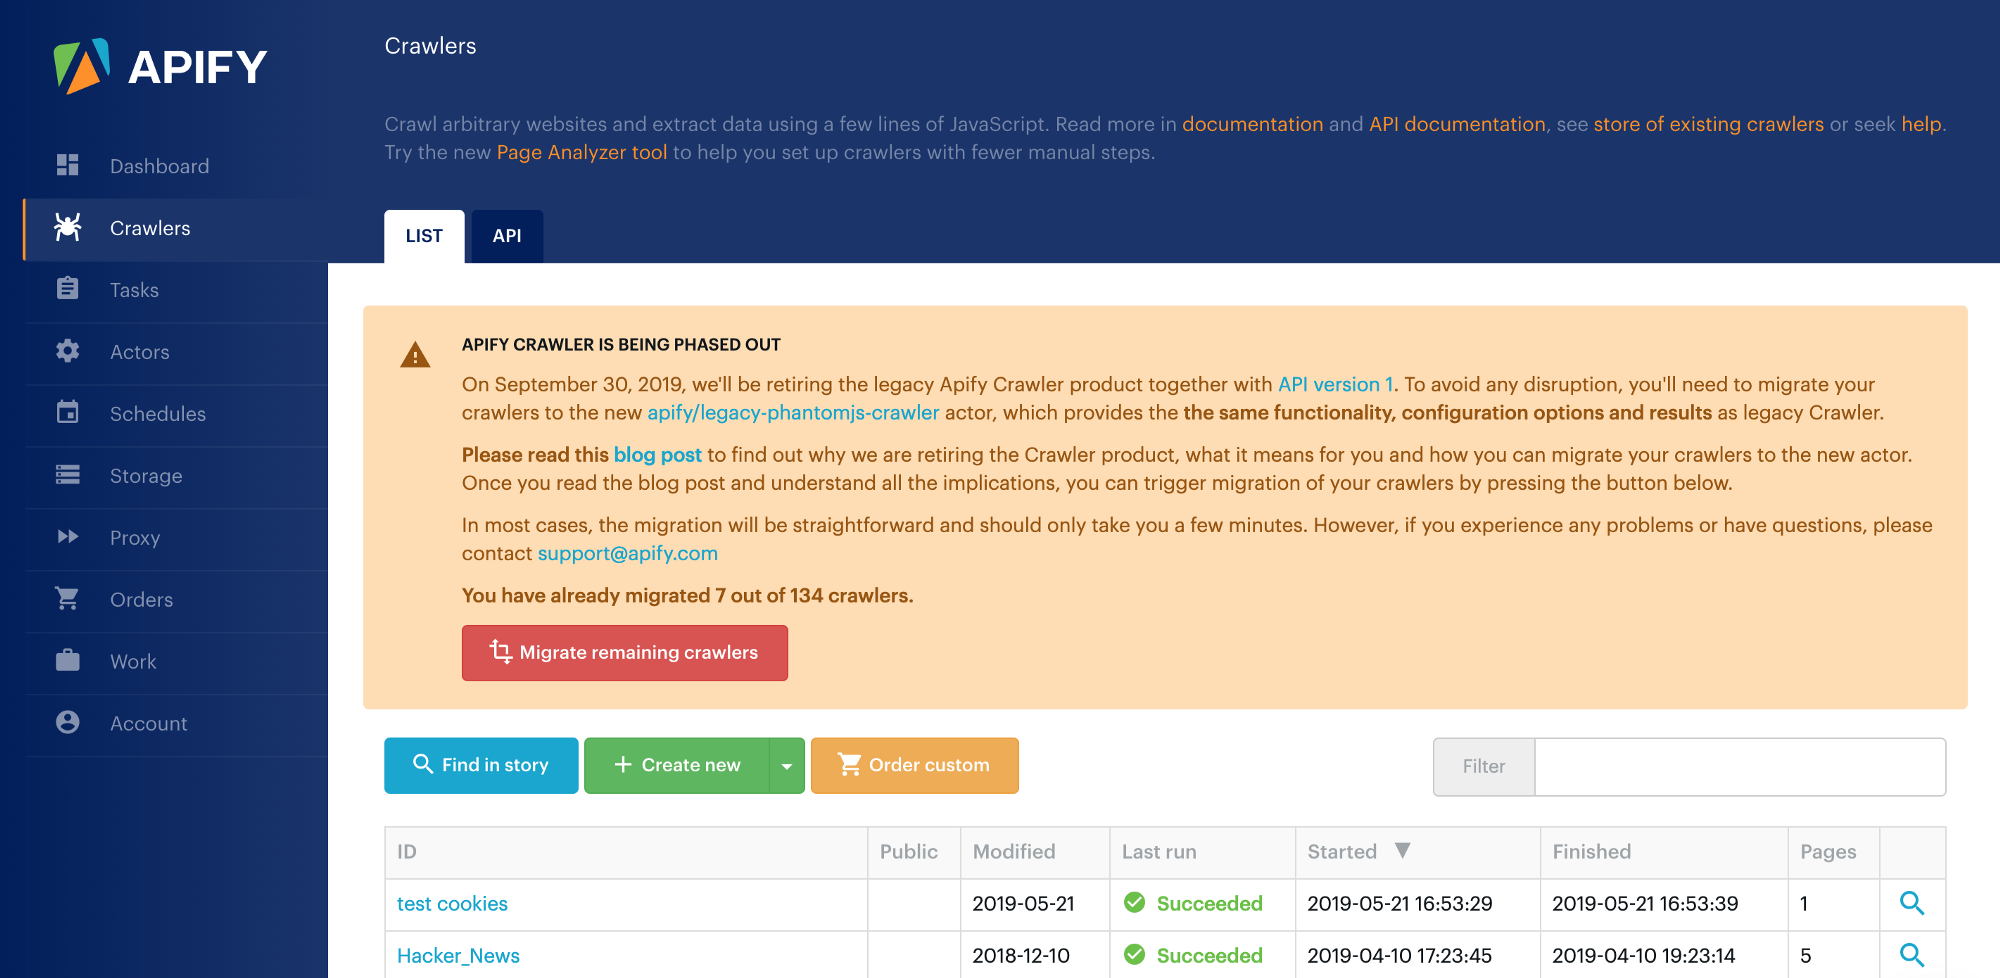
Task: Click the Filter input field
Action: (x=1740, y=766)
